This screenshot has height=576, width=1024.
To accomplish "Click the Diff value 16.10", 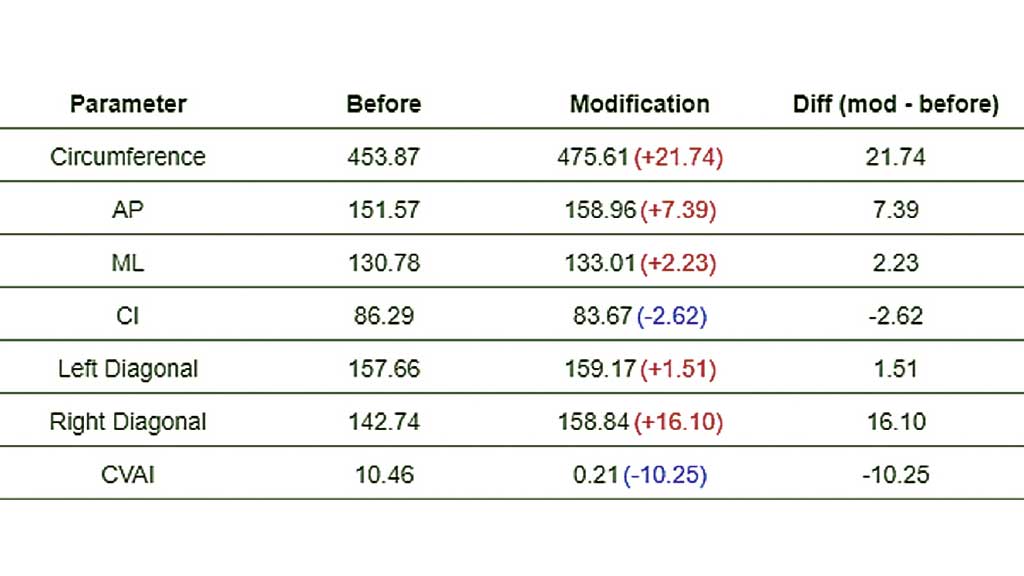I will point(895,422).
